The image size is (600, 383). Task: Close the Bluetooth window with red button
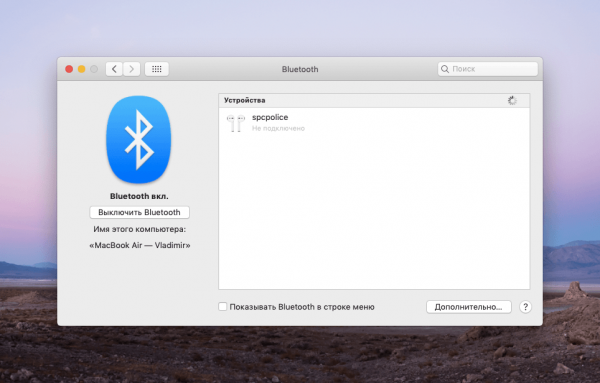click(69, 69)
